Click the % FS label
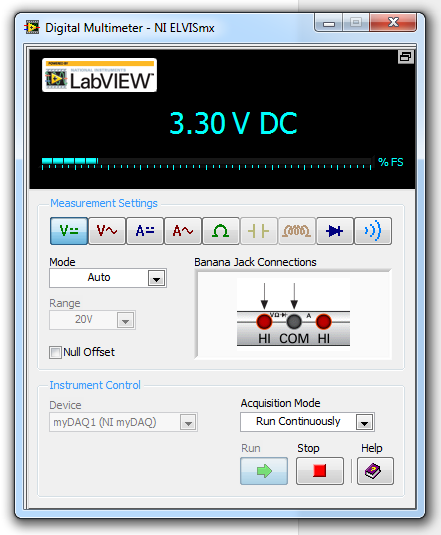This screenshot has width=441, height=535. click(391, 162)
